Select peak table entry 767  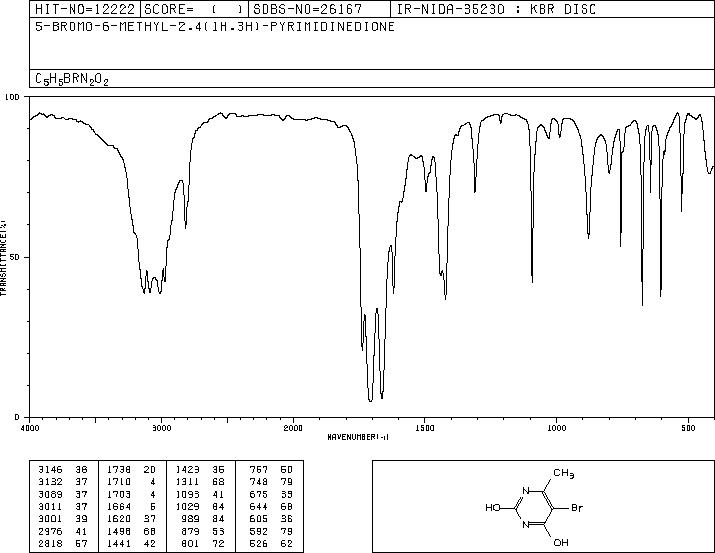click(271, 469)
